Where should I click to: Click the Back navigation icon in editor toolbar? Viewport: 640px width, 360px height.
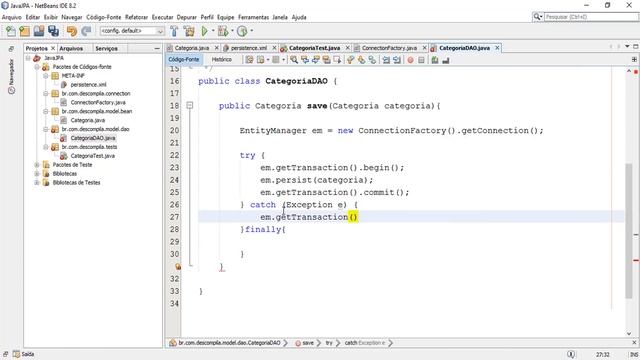pos(260,60)
